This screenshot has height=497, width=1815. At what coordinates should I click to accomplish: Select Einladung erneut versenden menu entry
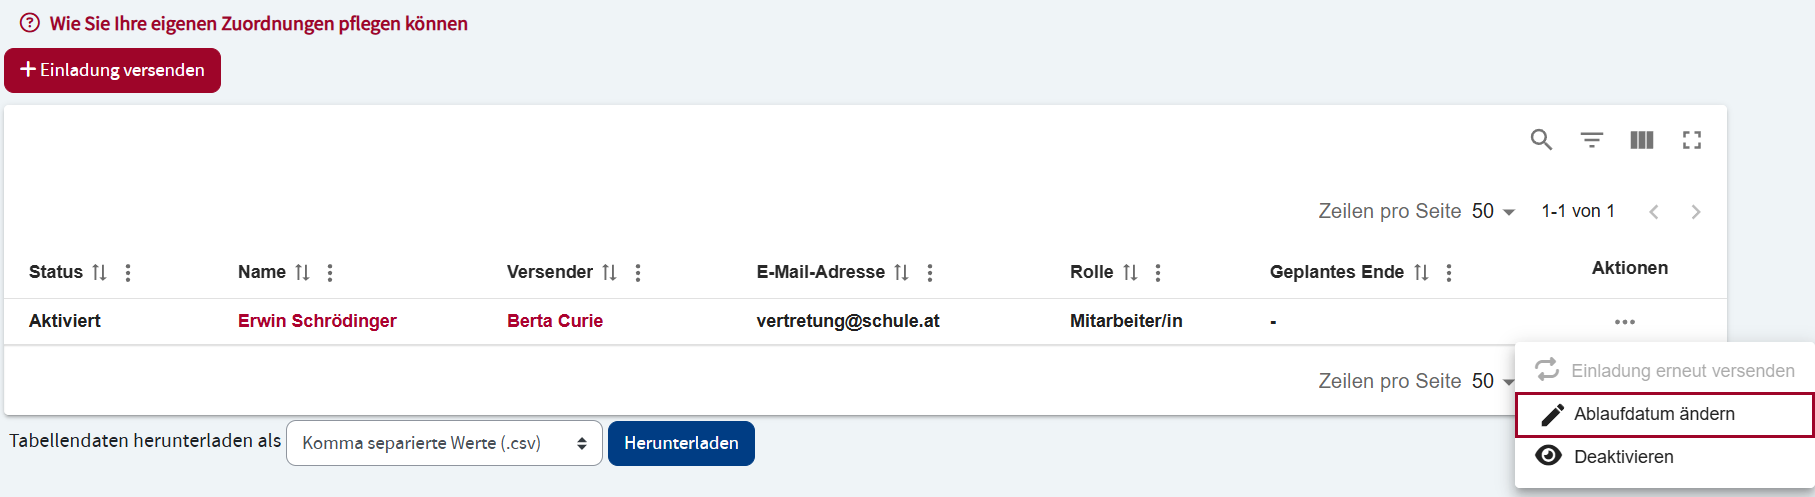(1682, 371)
